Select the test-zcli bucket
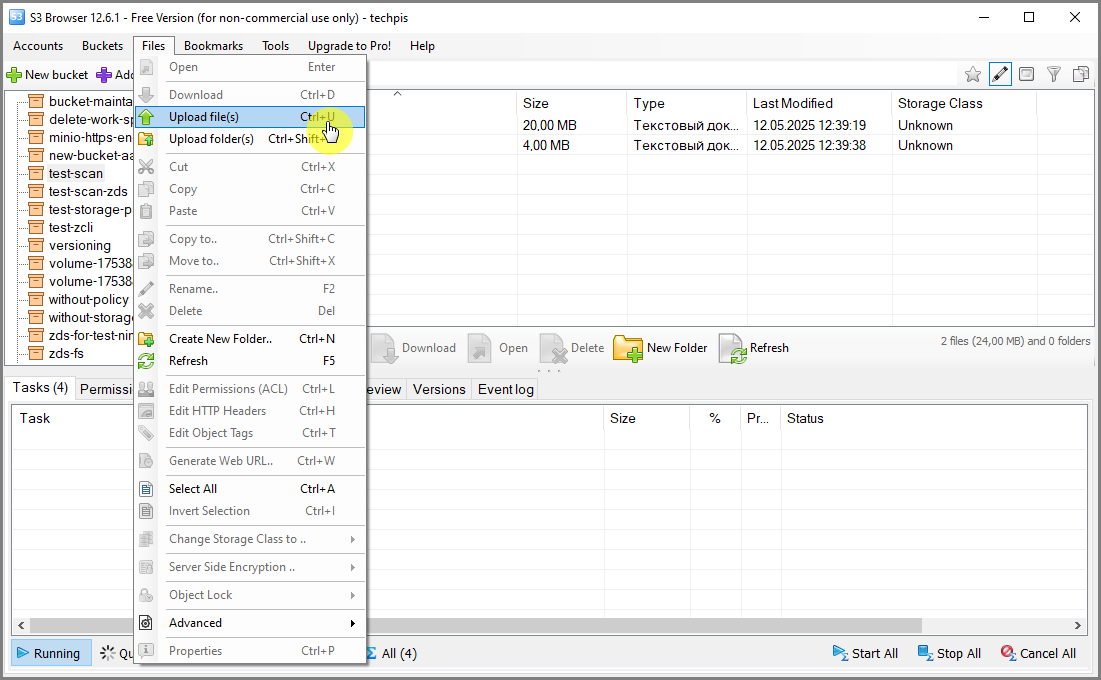This screenshot has height=680, width=1101. tap(71, 228)
